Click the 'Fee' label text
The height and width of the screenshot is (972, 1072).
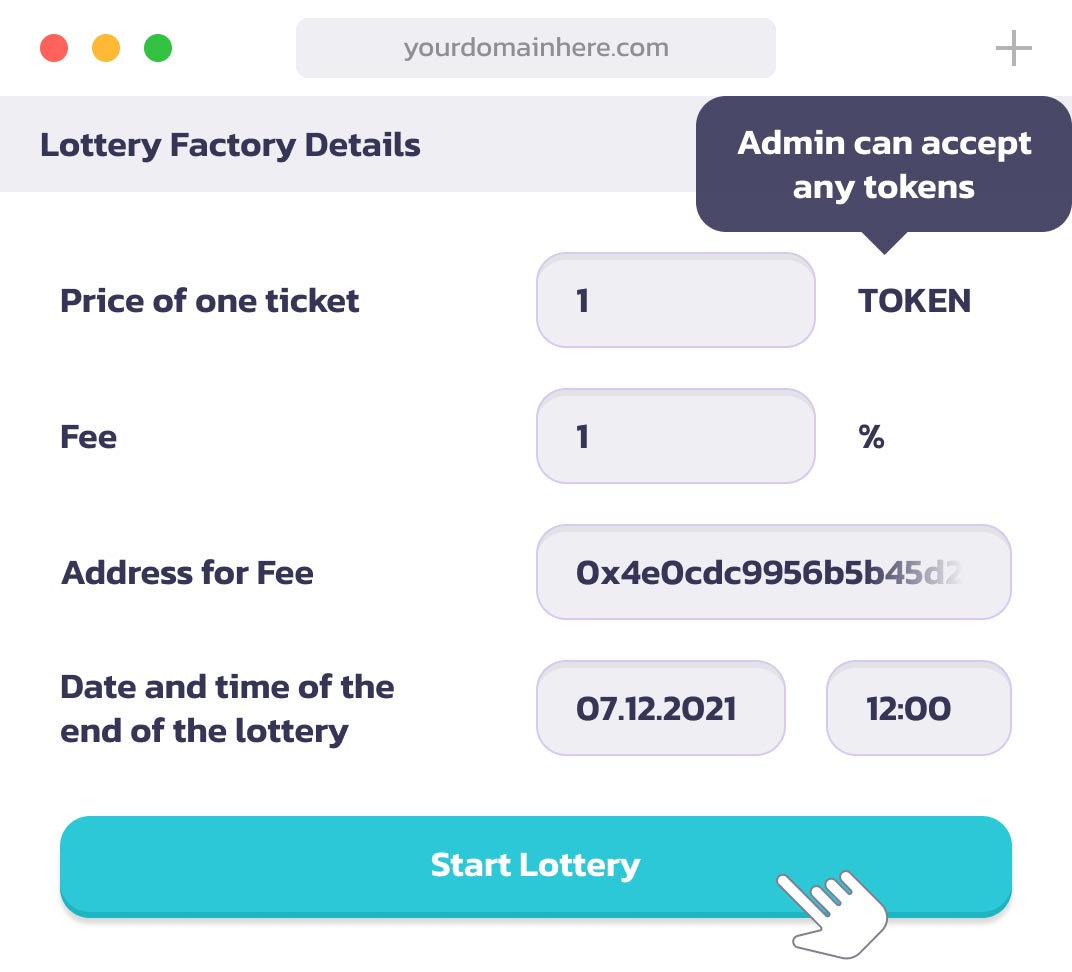click(x=89, y=437)
